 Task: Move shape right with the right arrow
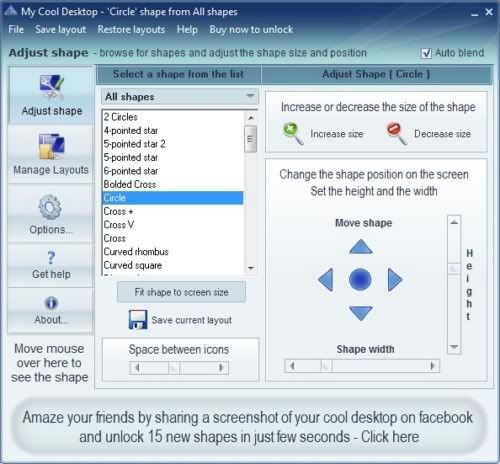(395, 279)
